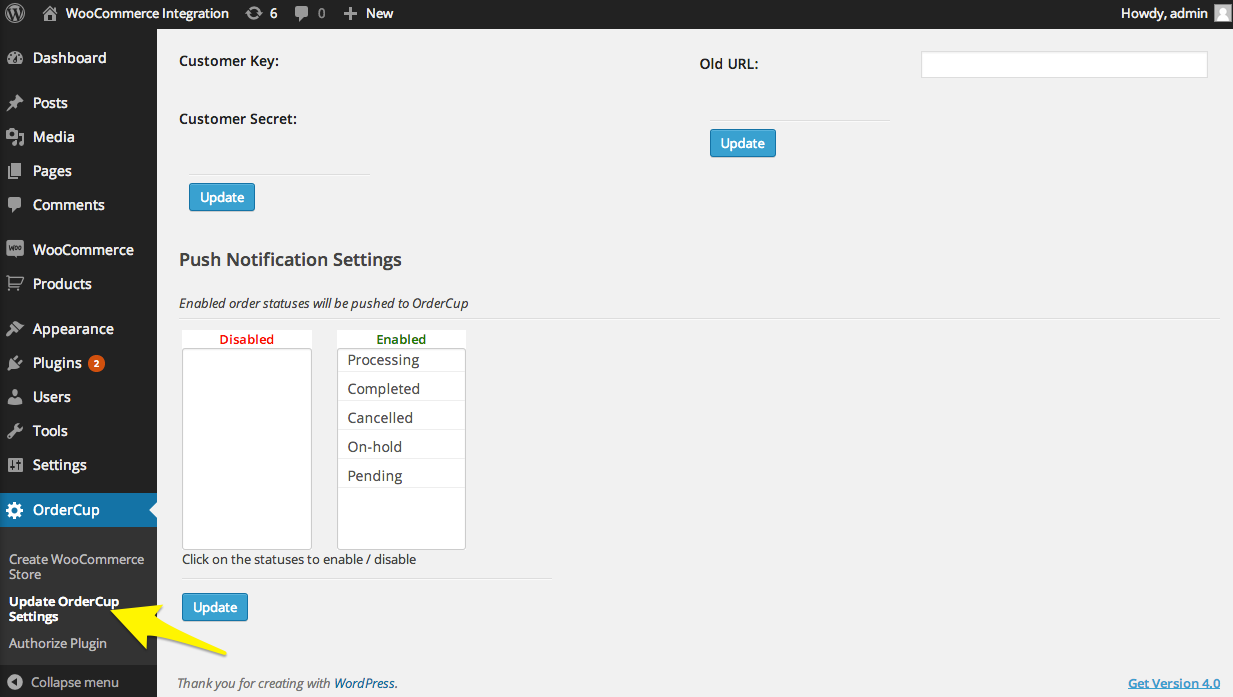Click the Comments speech bubble sidebar icon

pos(15,205)
